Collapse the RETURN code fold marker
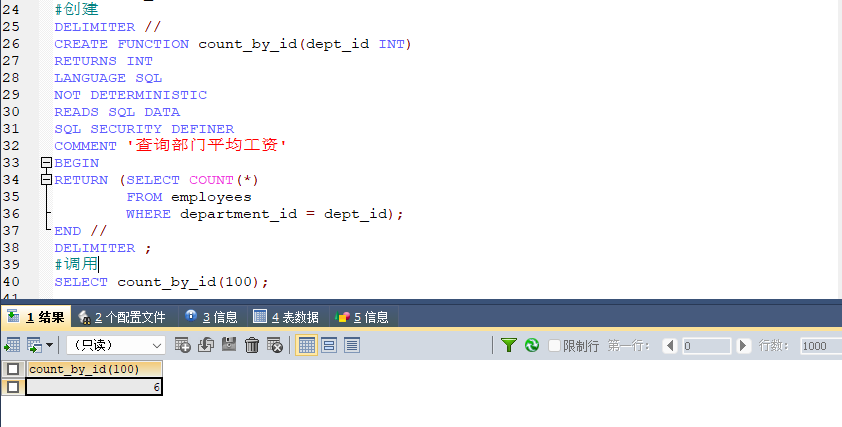This screenshot has height=427, width=842. point(47,179)
